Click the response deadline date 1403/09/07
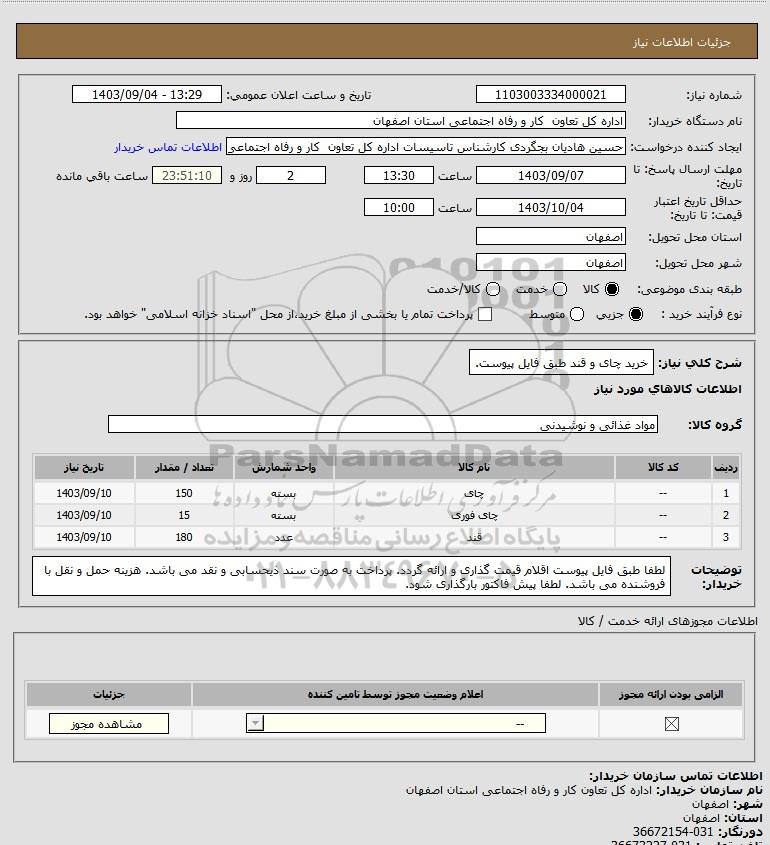Image resolution: width=770 pixels, height=845 pixels. (551, 176)
